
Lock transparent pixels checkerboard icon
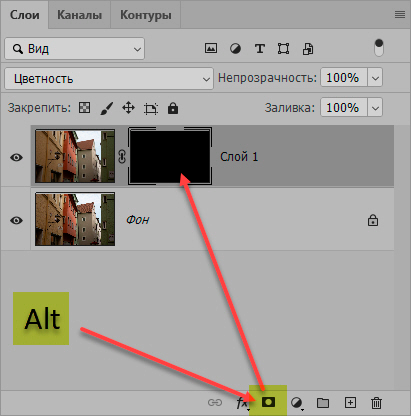(84, 108)
